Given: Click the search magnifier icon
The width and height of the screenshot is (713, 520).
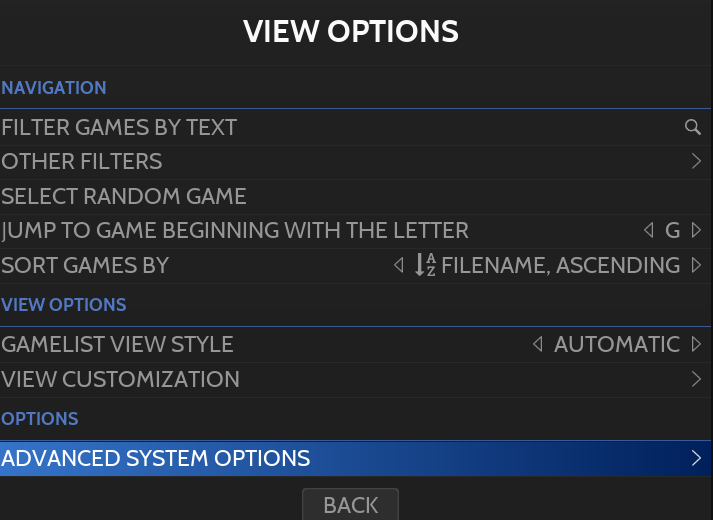Looking at the screenshot, I should [692, 127].
